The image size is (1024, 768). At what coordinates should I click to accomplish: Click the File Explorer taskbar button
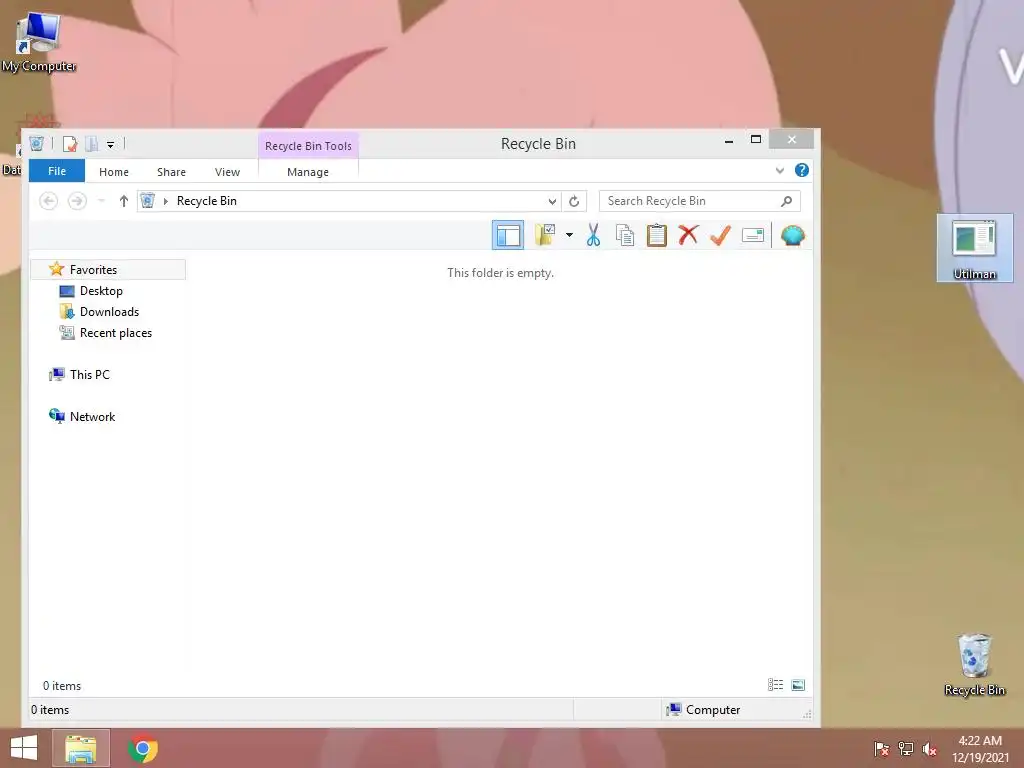[80, 748]
